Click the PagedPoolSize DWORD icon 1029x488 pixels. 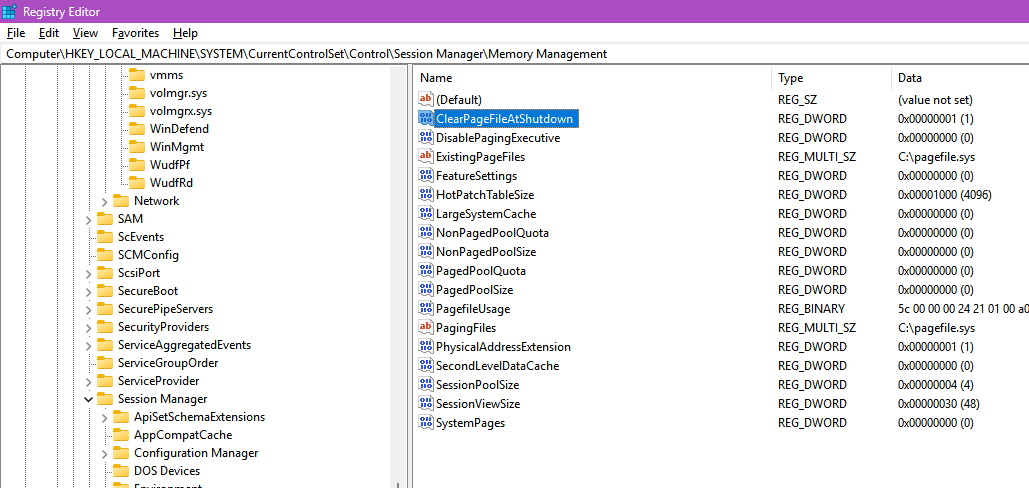tap(427, 289)
